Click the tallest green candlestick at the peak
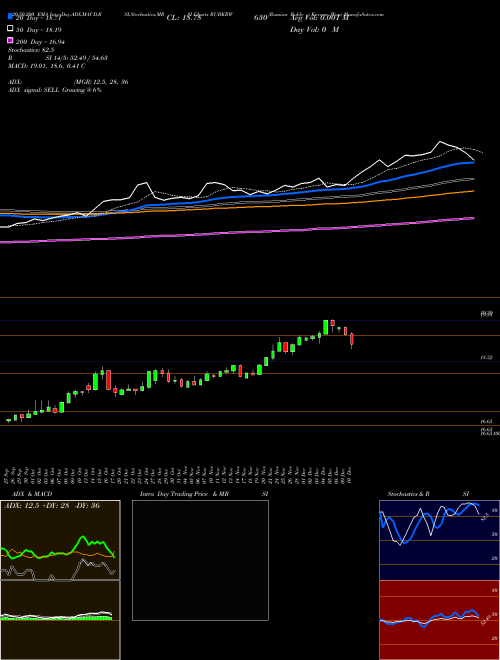500x660 pixels. tap(326, 327)
